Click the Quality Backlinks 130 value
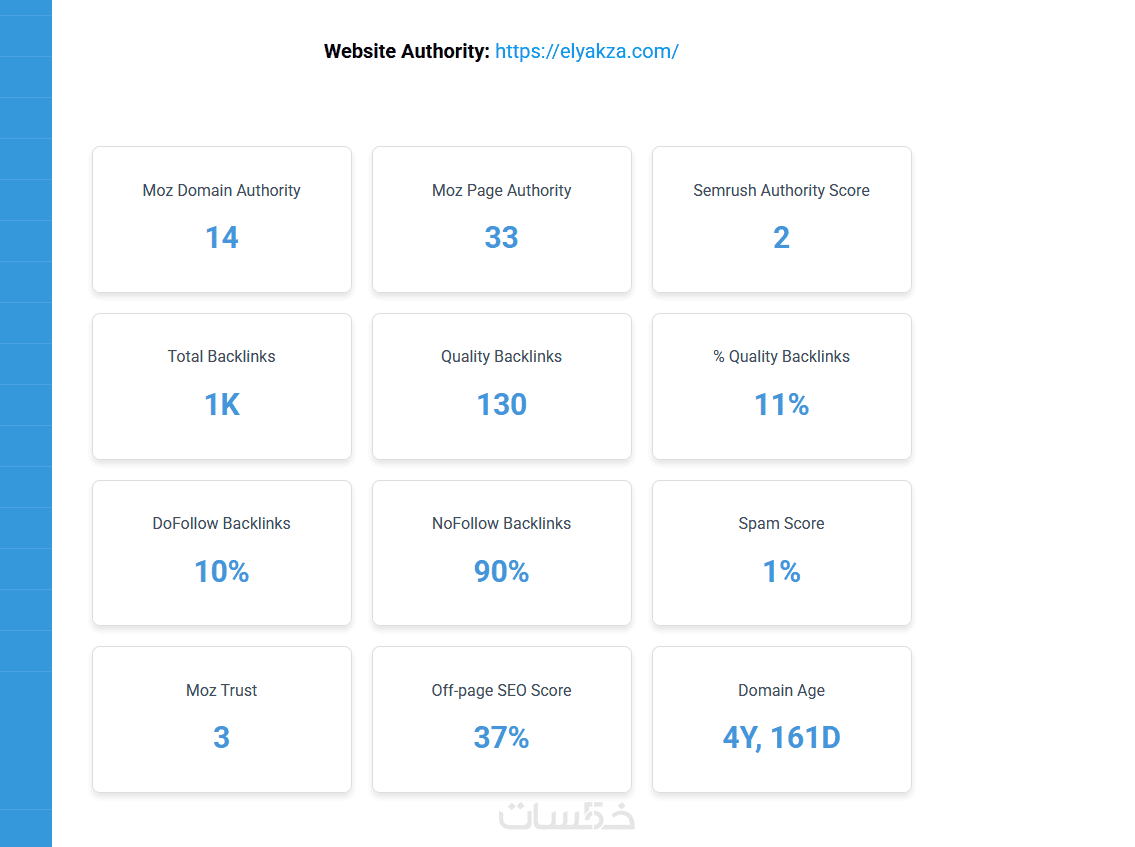Screen dimensions: 1135x847 click(x=501, y=405)
